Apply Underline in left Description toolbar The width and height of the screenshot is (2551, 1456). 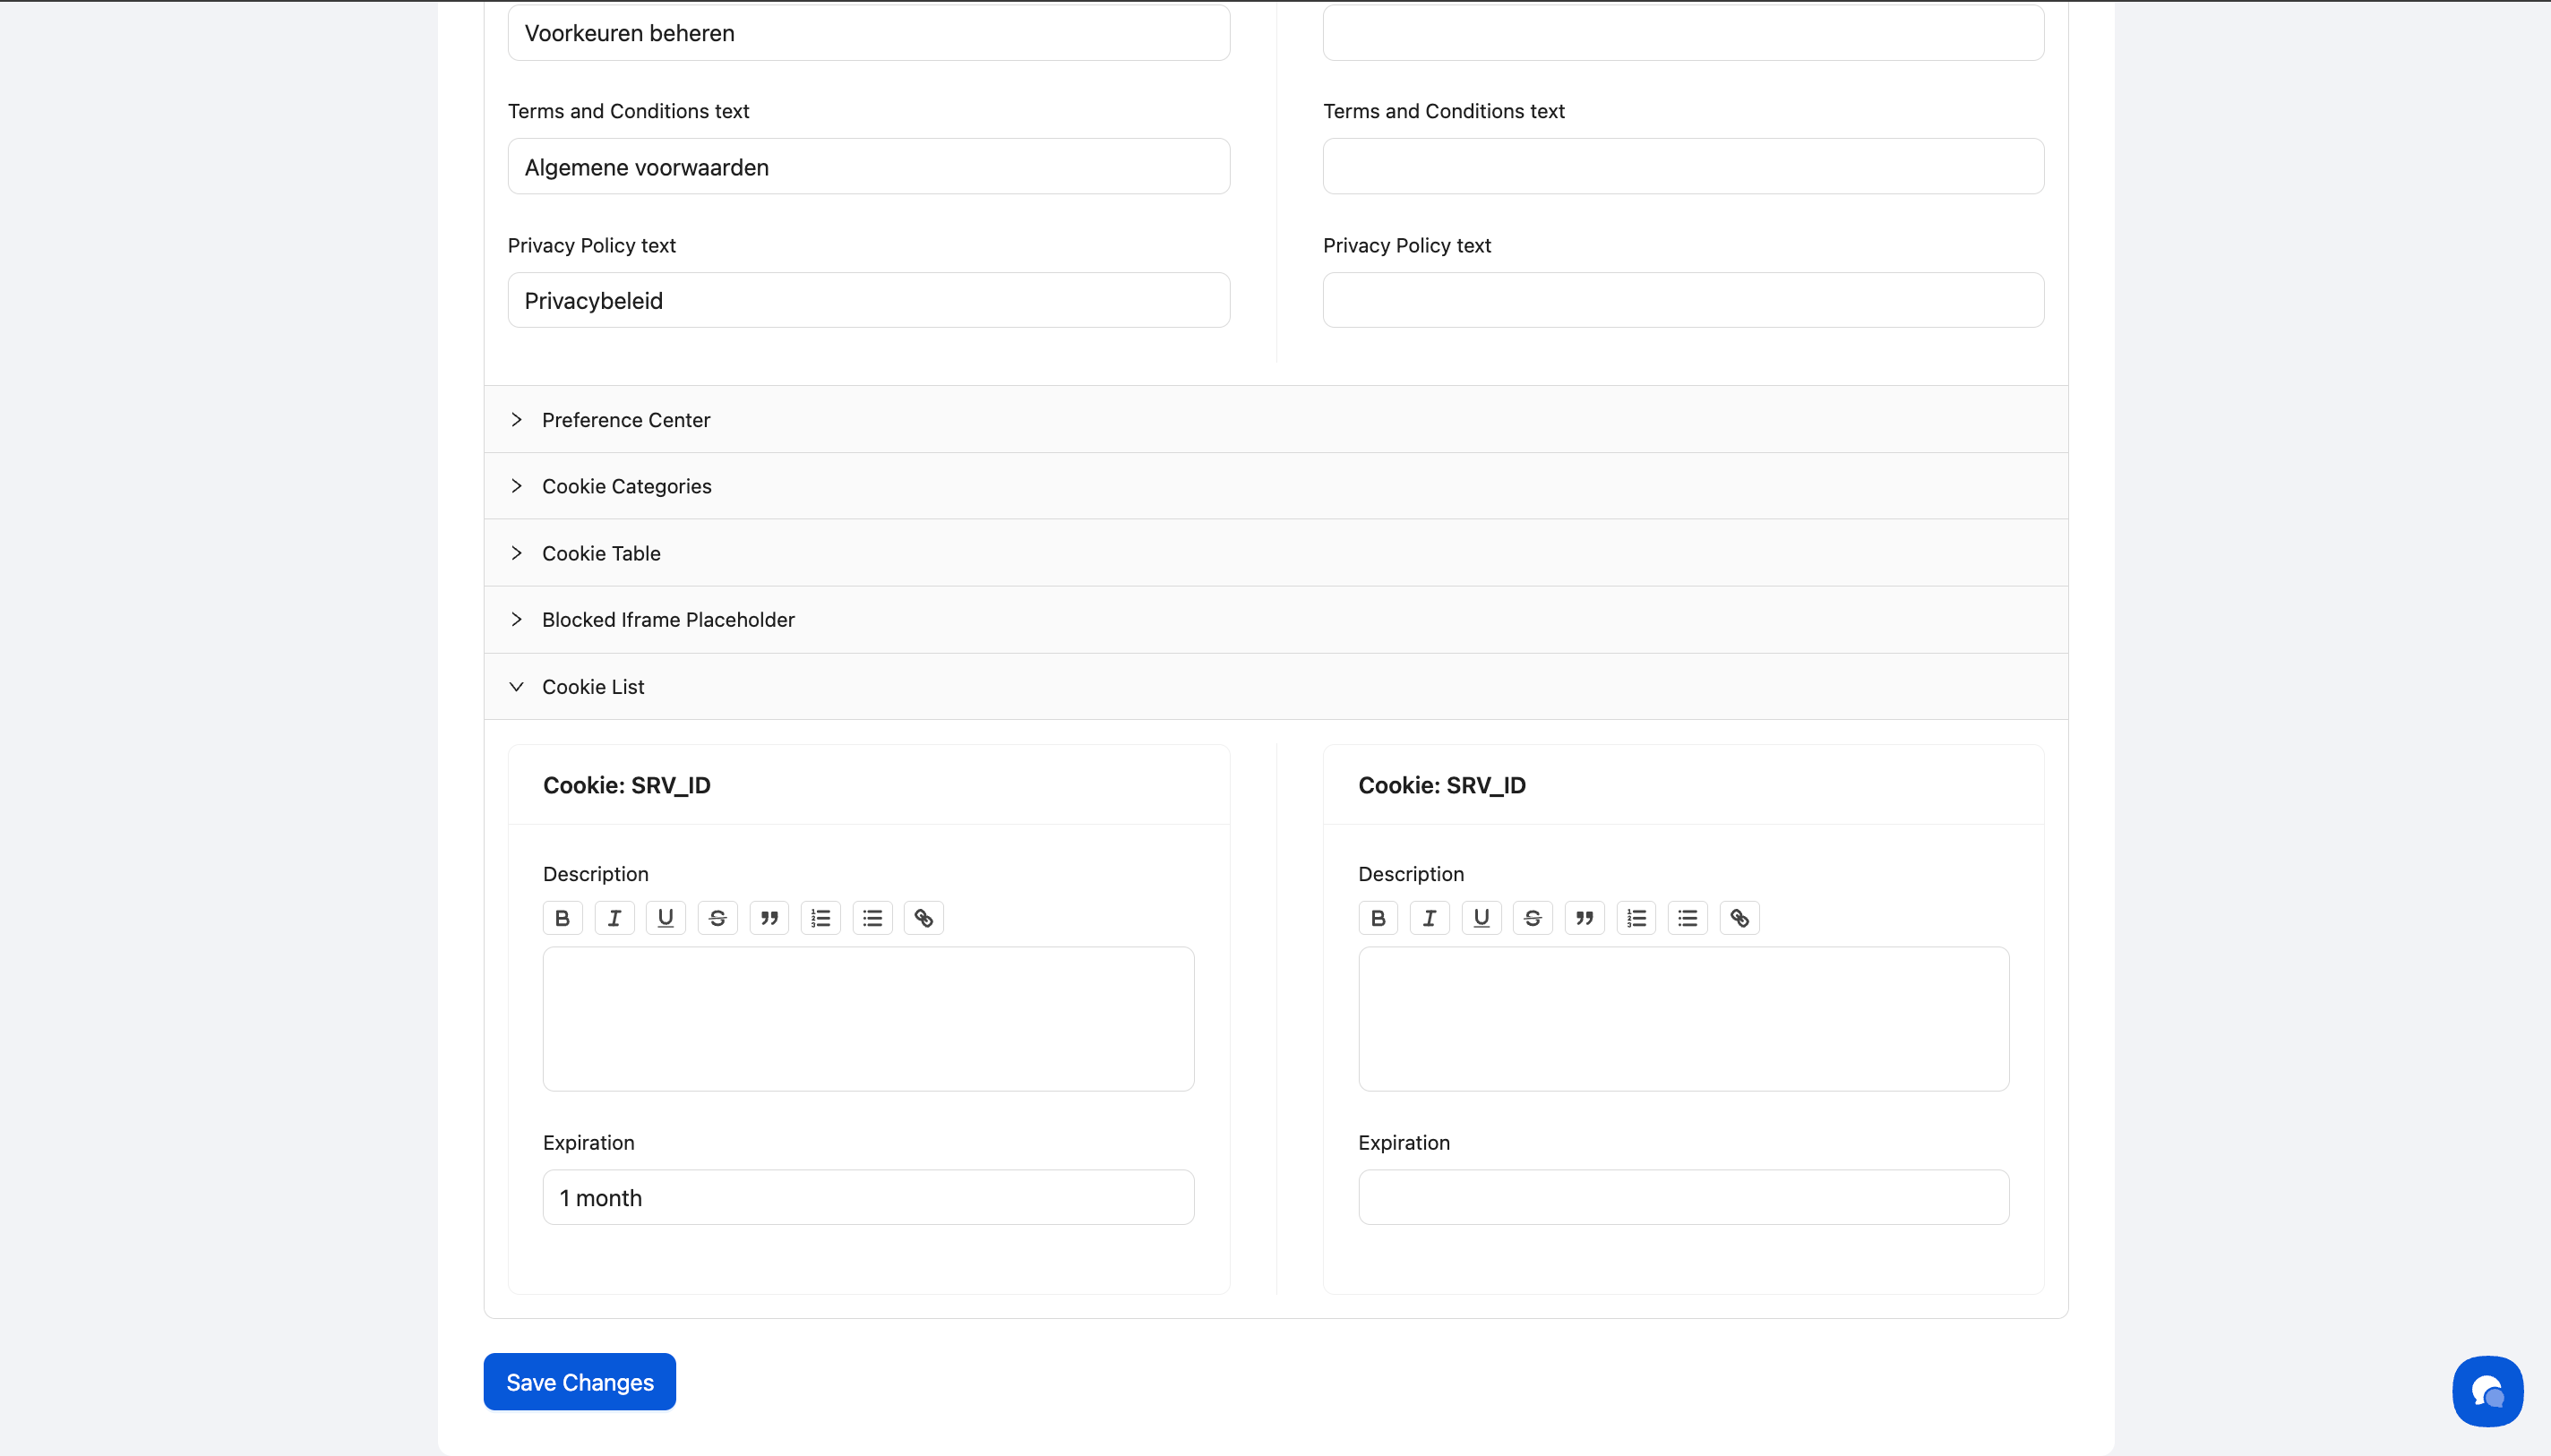pos(665,918)
